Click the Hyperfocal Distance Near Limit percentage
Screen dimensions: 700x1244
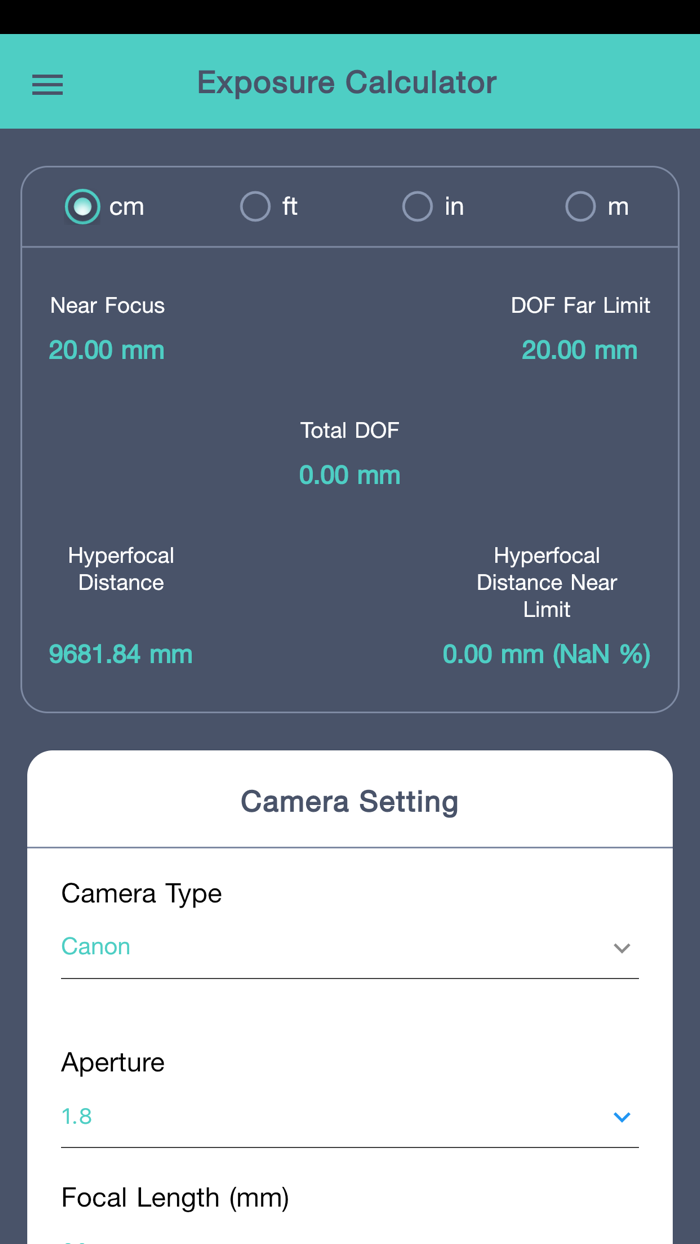pyautogui.click(x=546, y=654)
